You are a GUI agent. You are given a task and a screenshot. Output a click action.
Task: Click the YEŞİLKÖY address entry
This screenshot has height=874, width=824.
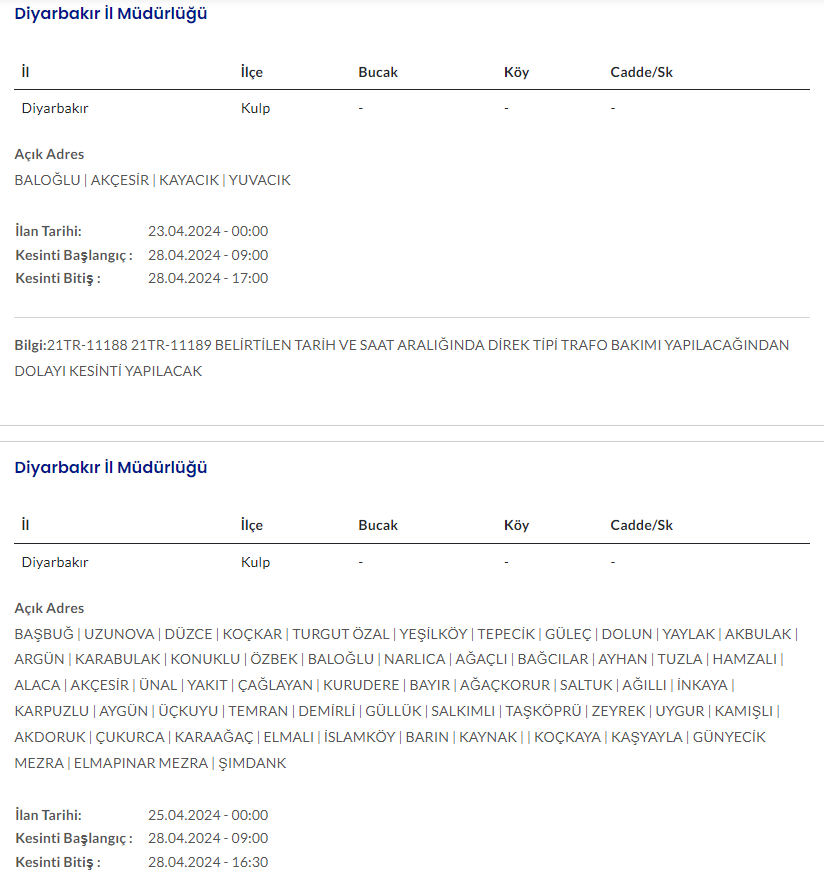pos(433,634)
